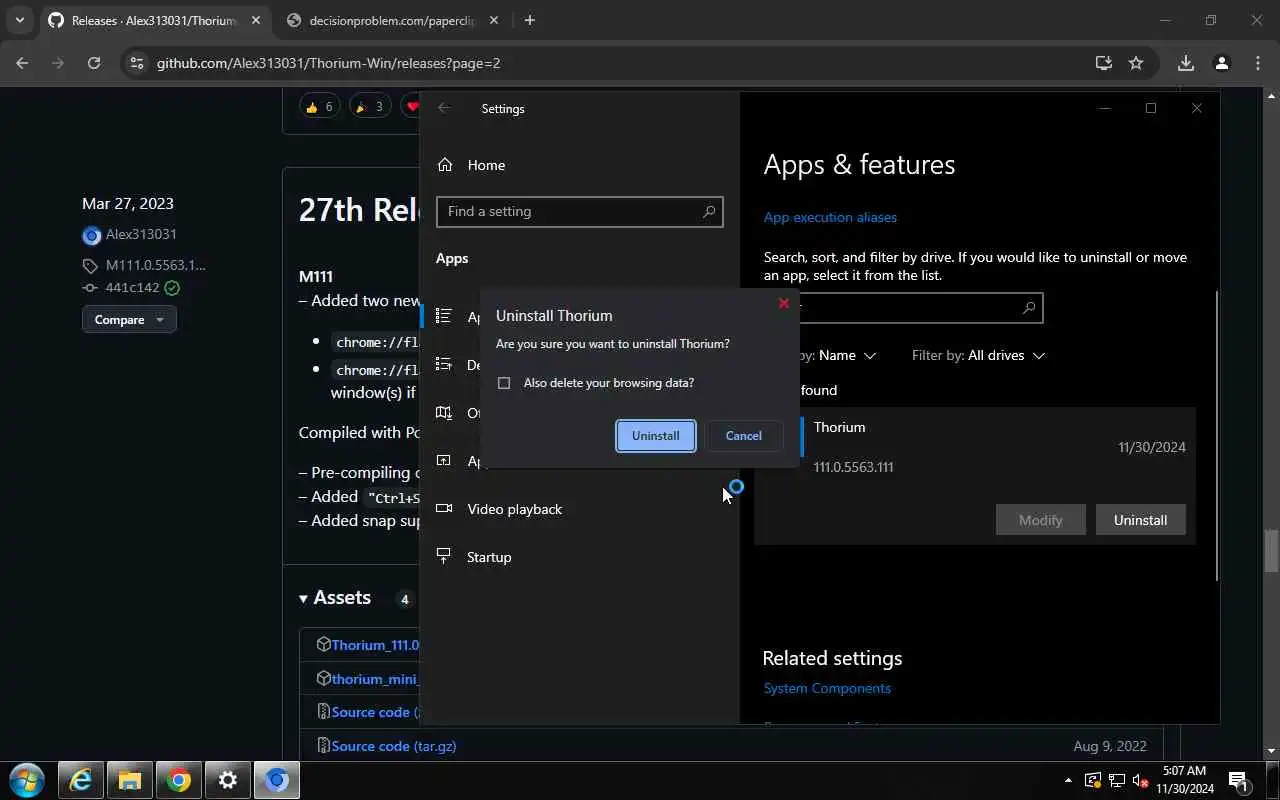
Task: Click the party popper reaction with 3
Action: click(x=369, y=106)
